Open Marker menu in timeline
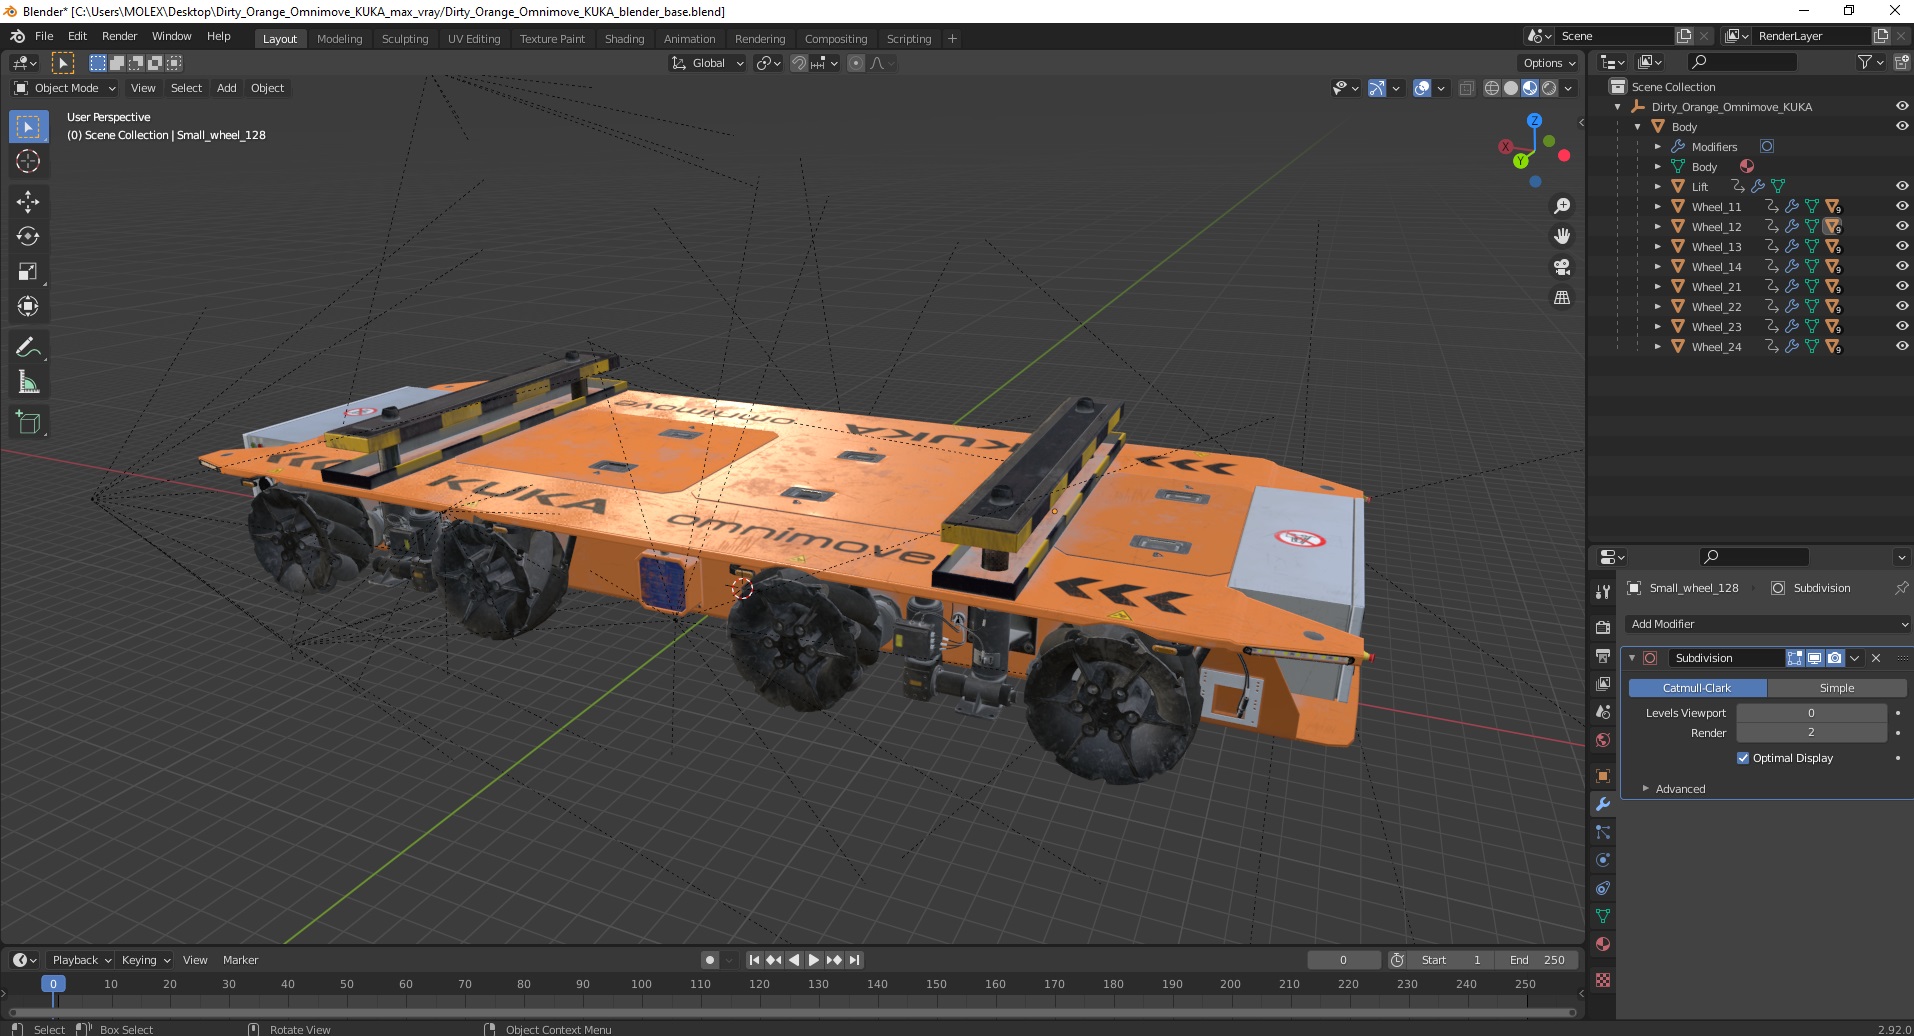The width and height of the screenshot is (1914, 1036). (240, 960)
